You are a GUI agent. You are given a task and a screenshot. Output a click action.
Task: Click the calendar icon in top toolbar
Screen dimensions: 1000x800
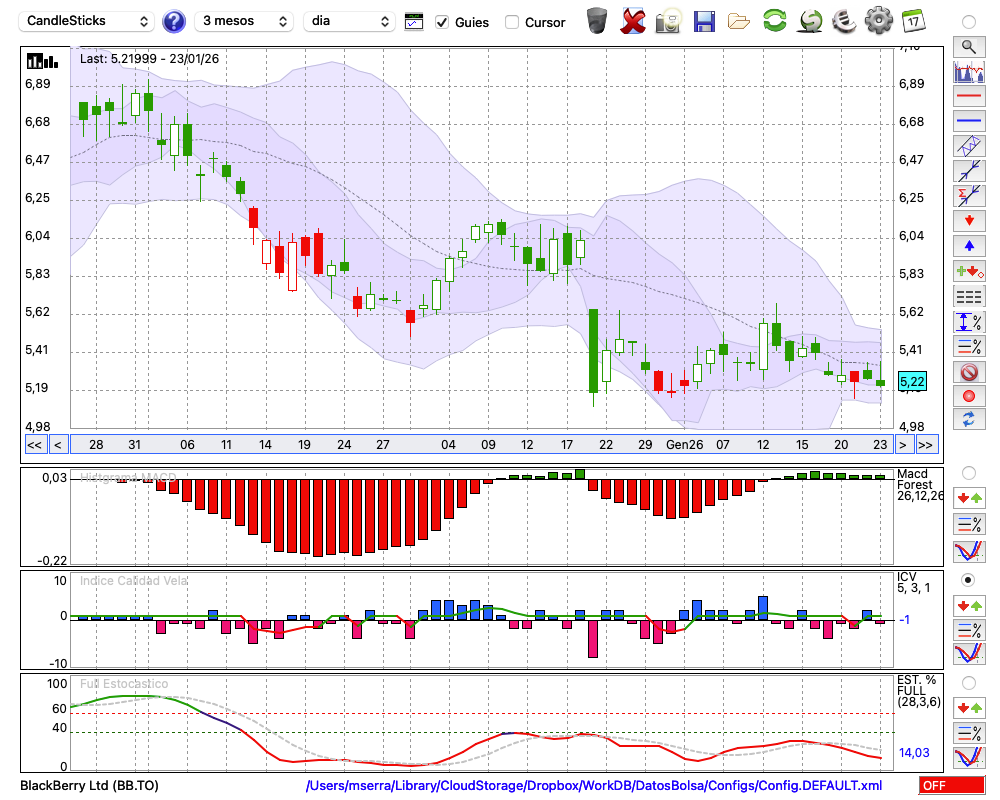913,21
